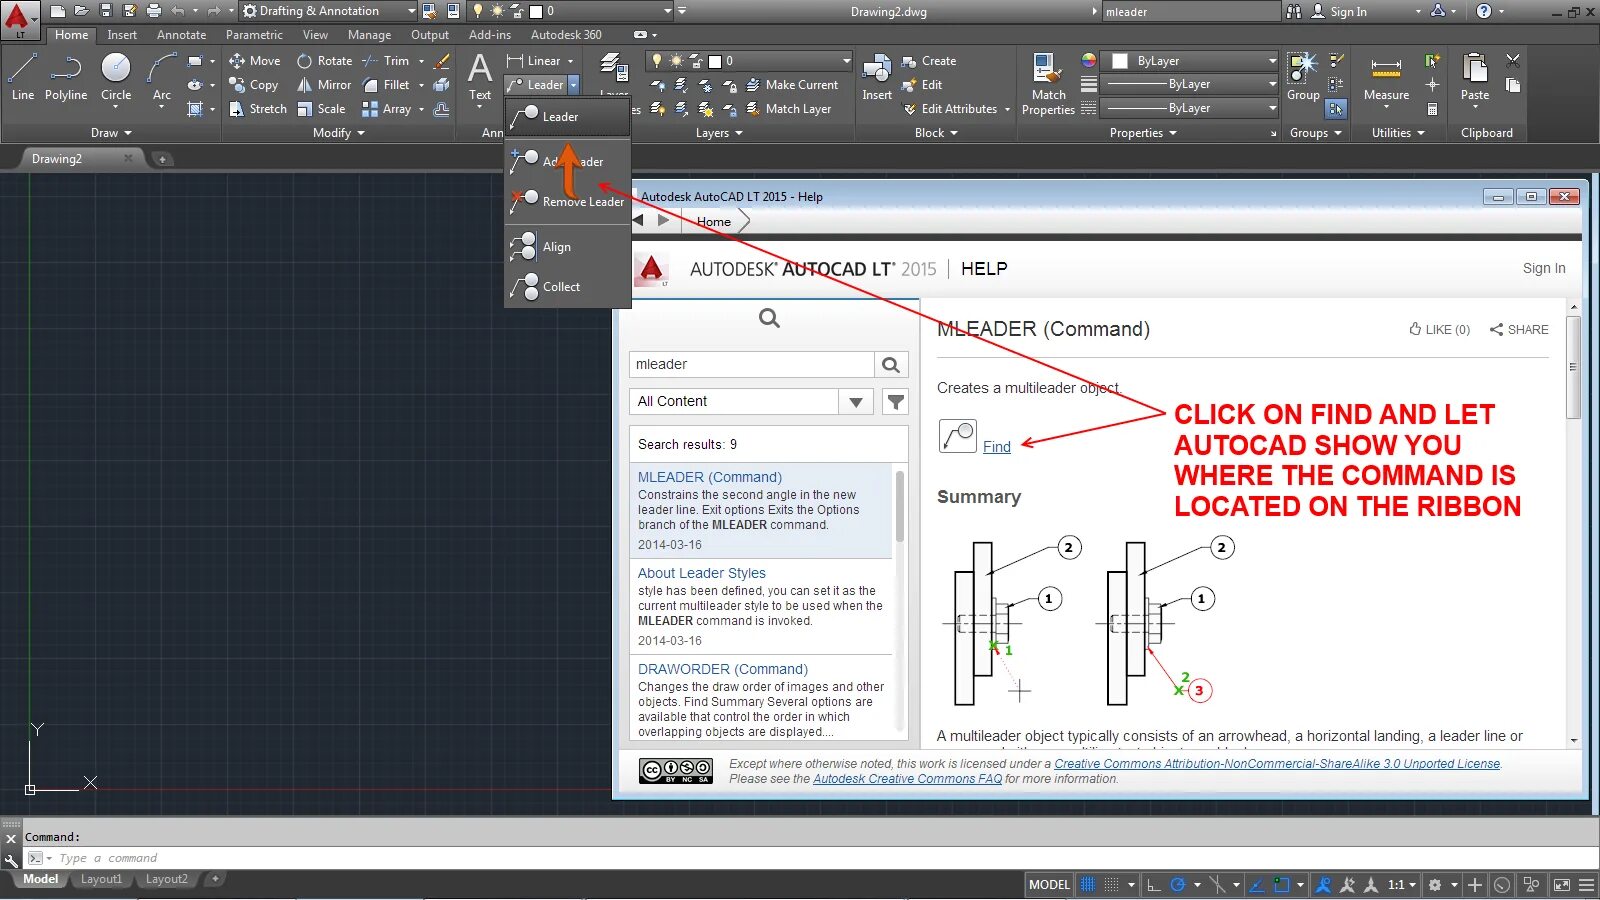The width and height of the screenshot is (1600, 900).
Task: Toggle annotation object visibility in status bar
Action: point(1323,885)
